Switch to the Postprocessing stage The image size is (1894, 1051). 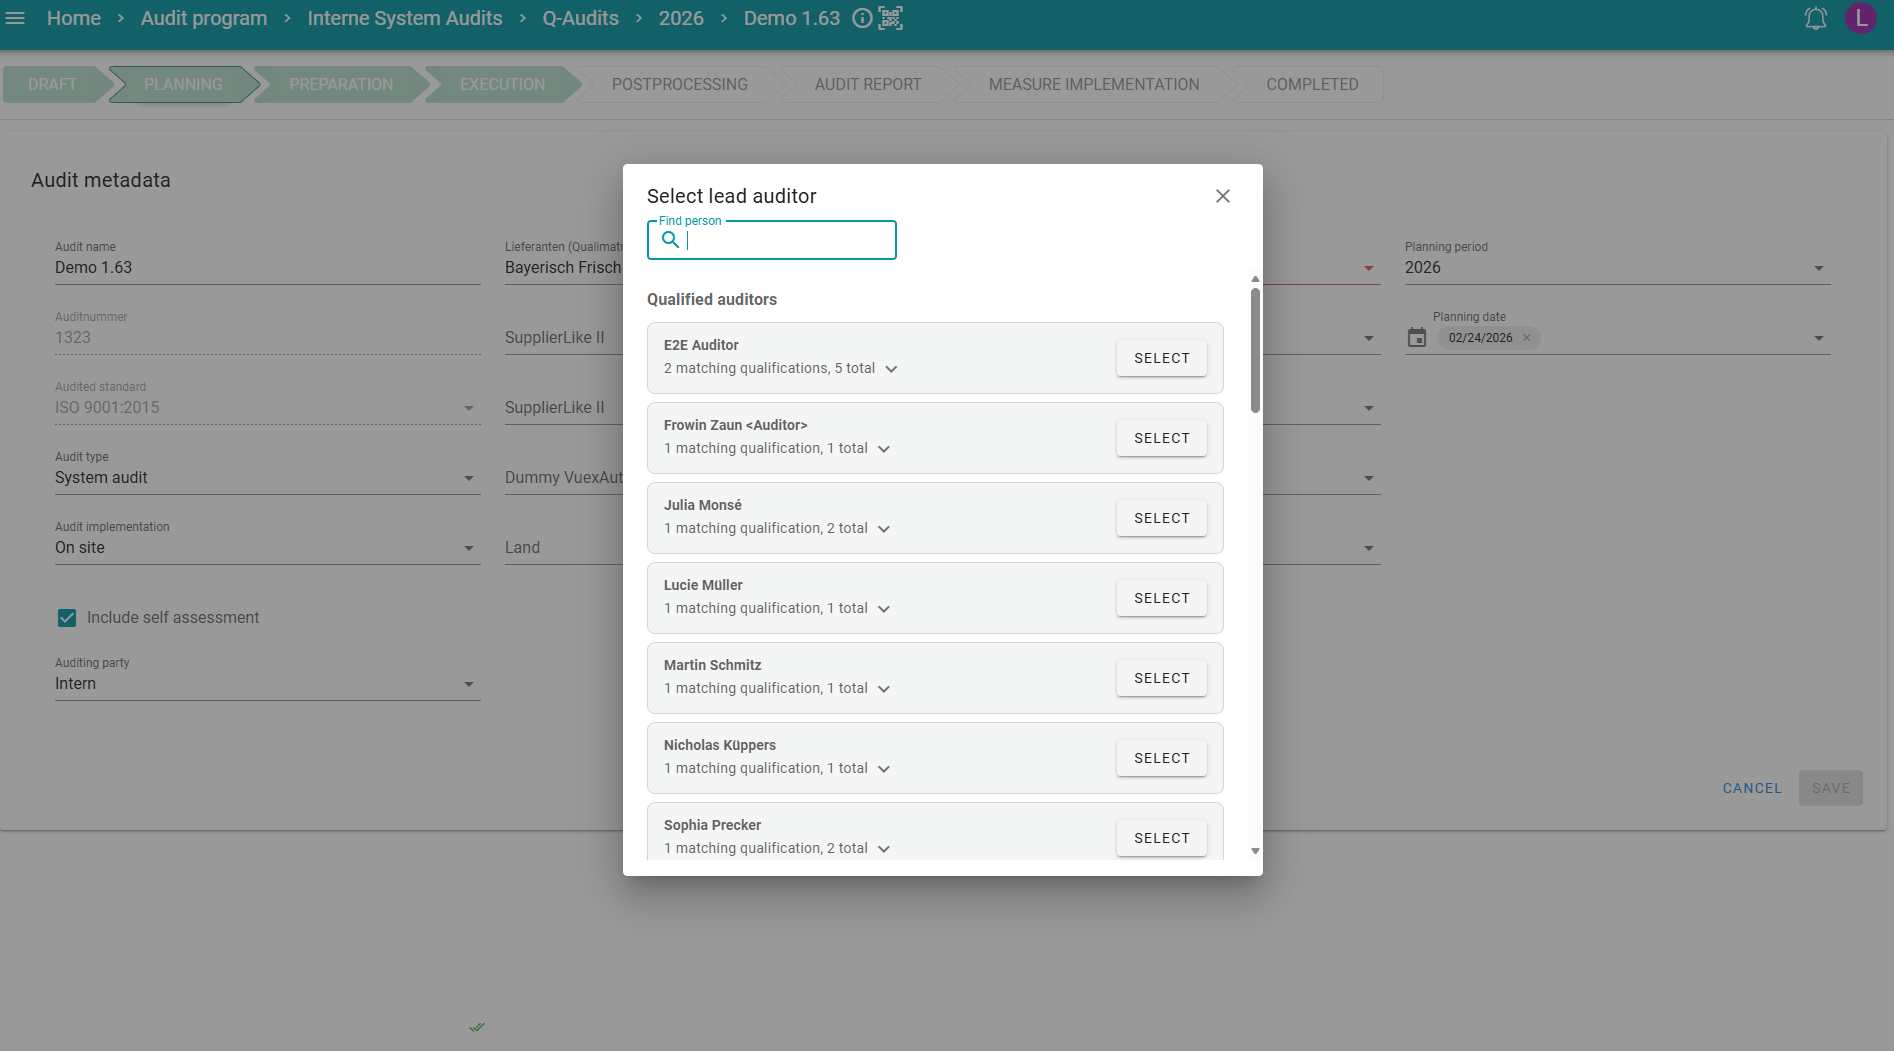679,85
